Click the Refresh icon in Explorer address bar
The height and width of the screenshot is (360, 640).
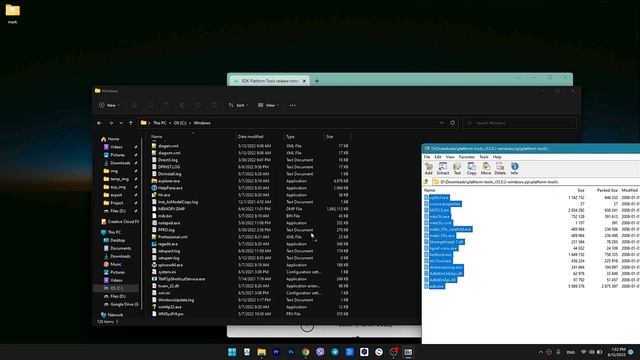[452, 123]
